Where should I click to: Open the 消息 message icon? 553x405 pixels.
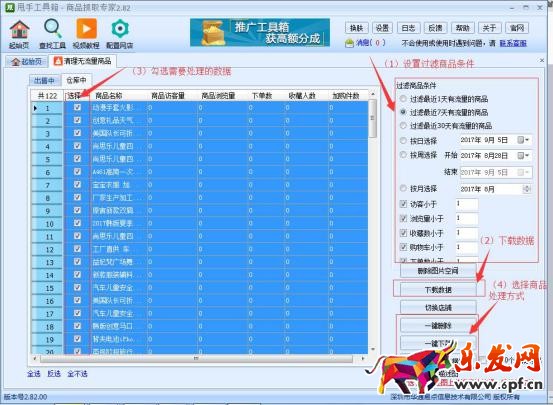pyautogui.click(x=349, y=43)
